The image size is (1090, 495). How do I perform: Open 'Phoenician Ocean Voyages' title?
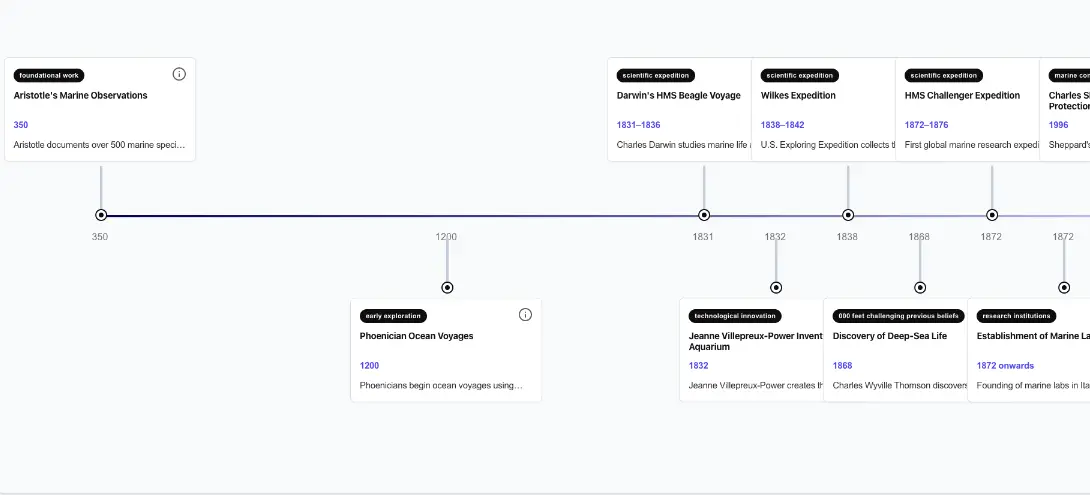(416, 336)
